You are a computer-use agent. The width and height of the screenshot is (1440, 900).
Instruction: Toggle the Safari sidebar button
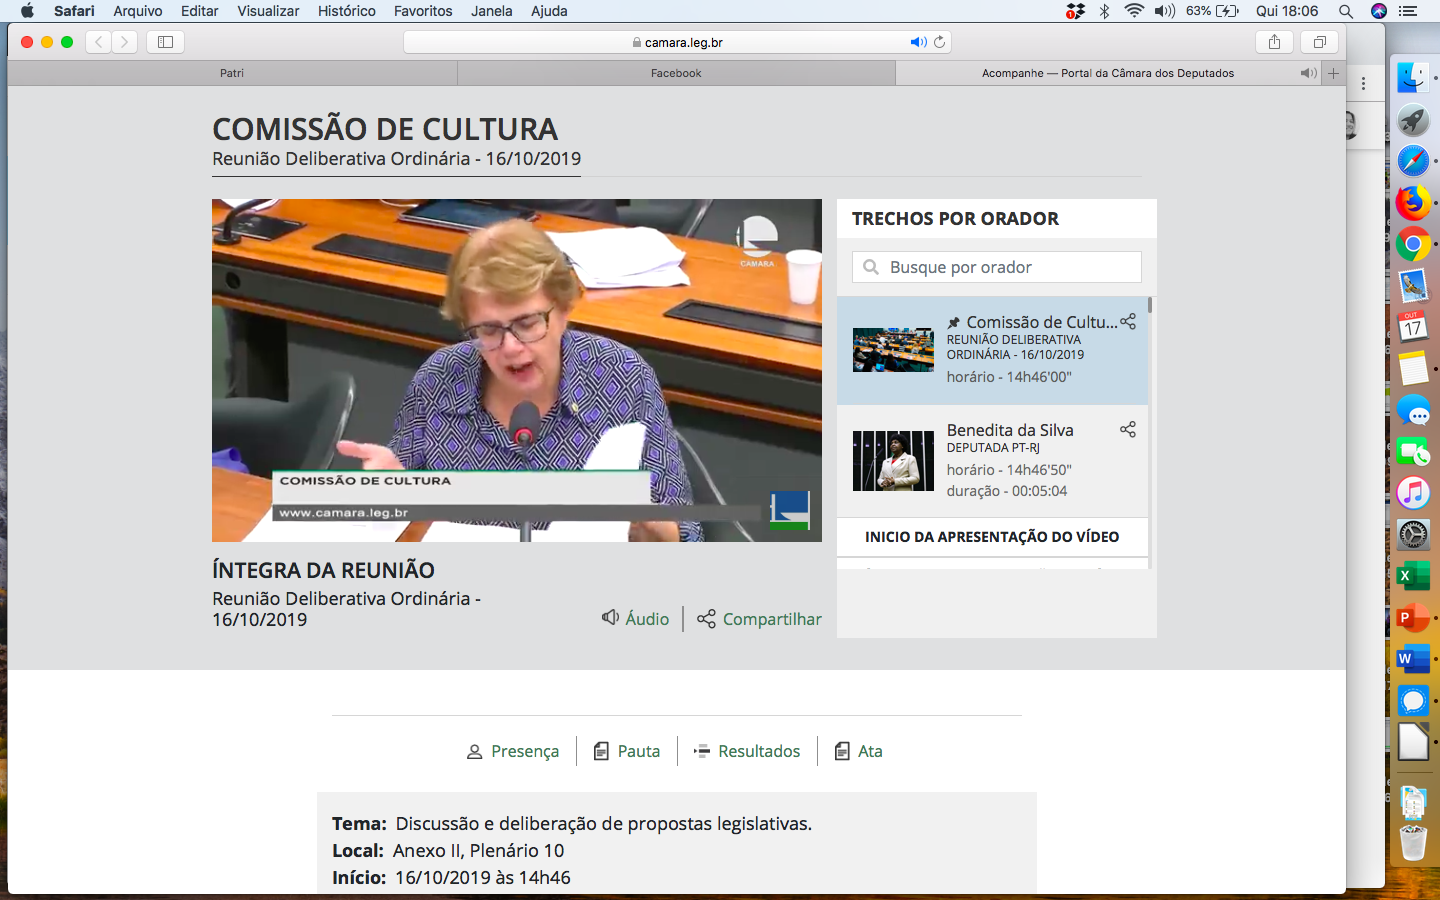(x=165, y=42)
